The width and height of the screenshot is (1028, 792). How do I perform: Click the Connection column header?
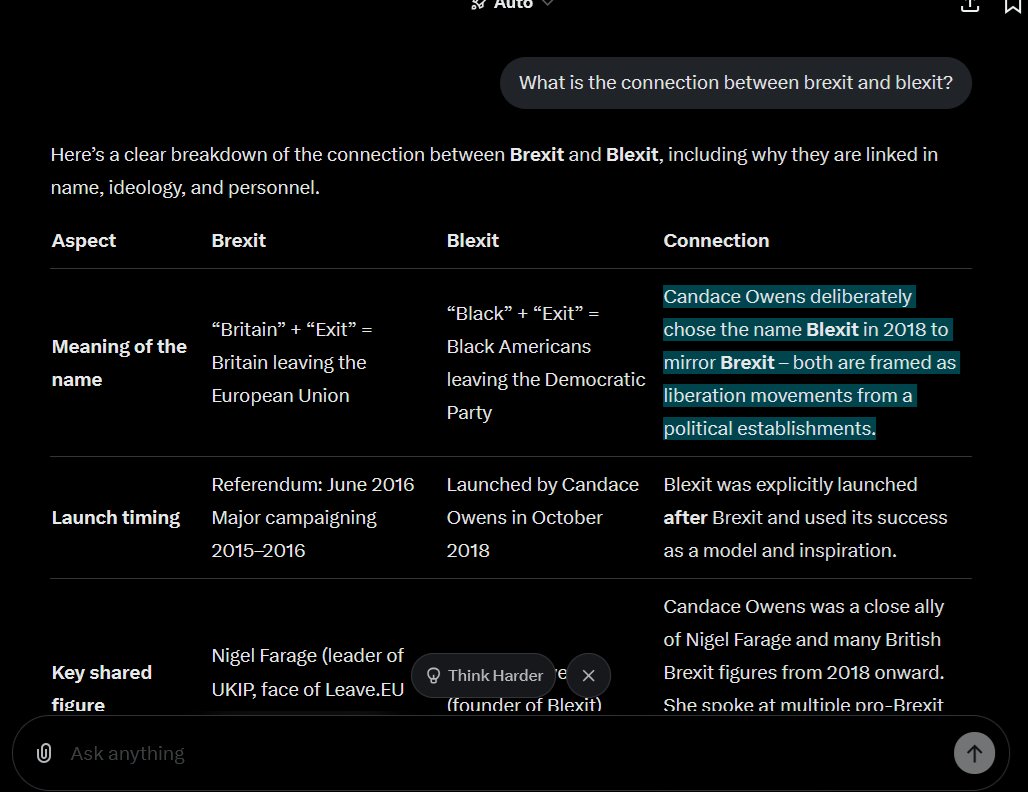716,241
